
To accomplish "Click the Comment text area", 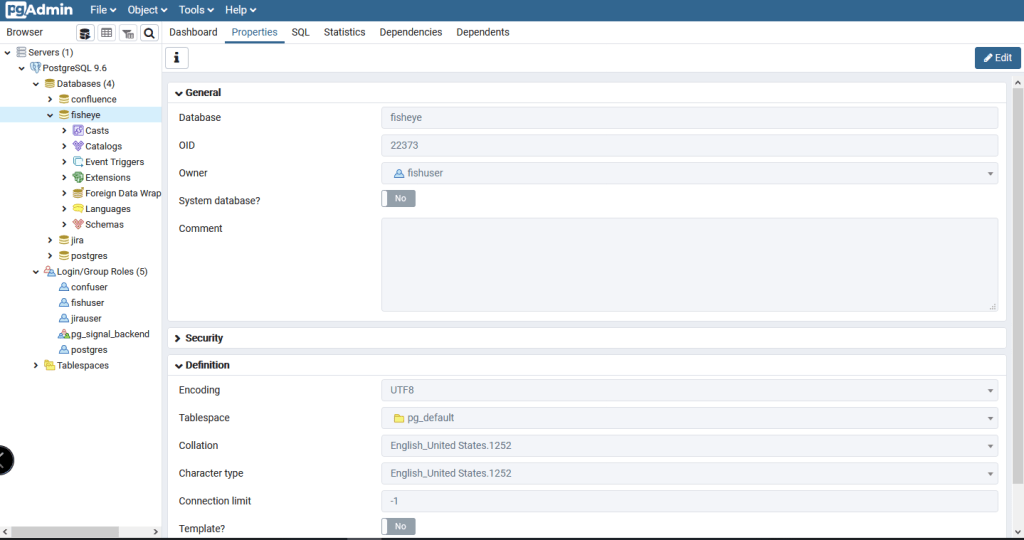I will click(689, 264).
